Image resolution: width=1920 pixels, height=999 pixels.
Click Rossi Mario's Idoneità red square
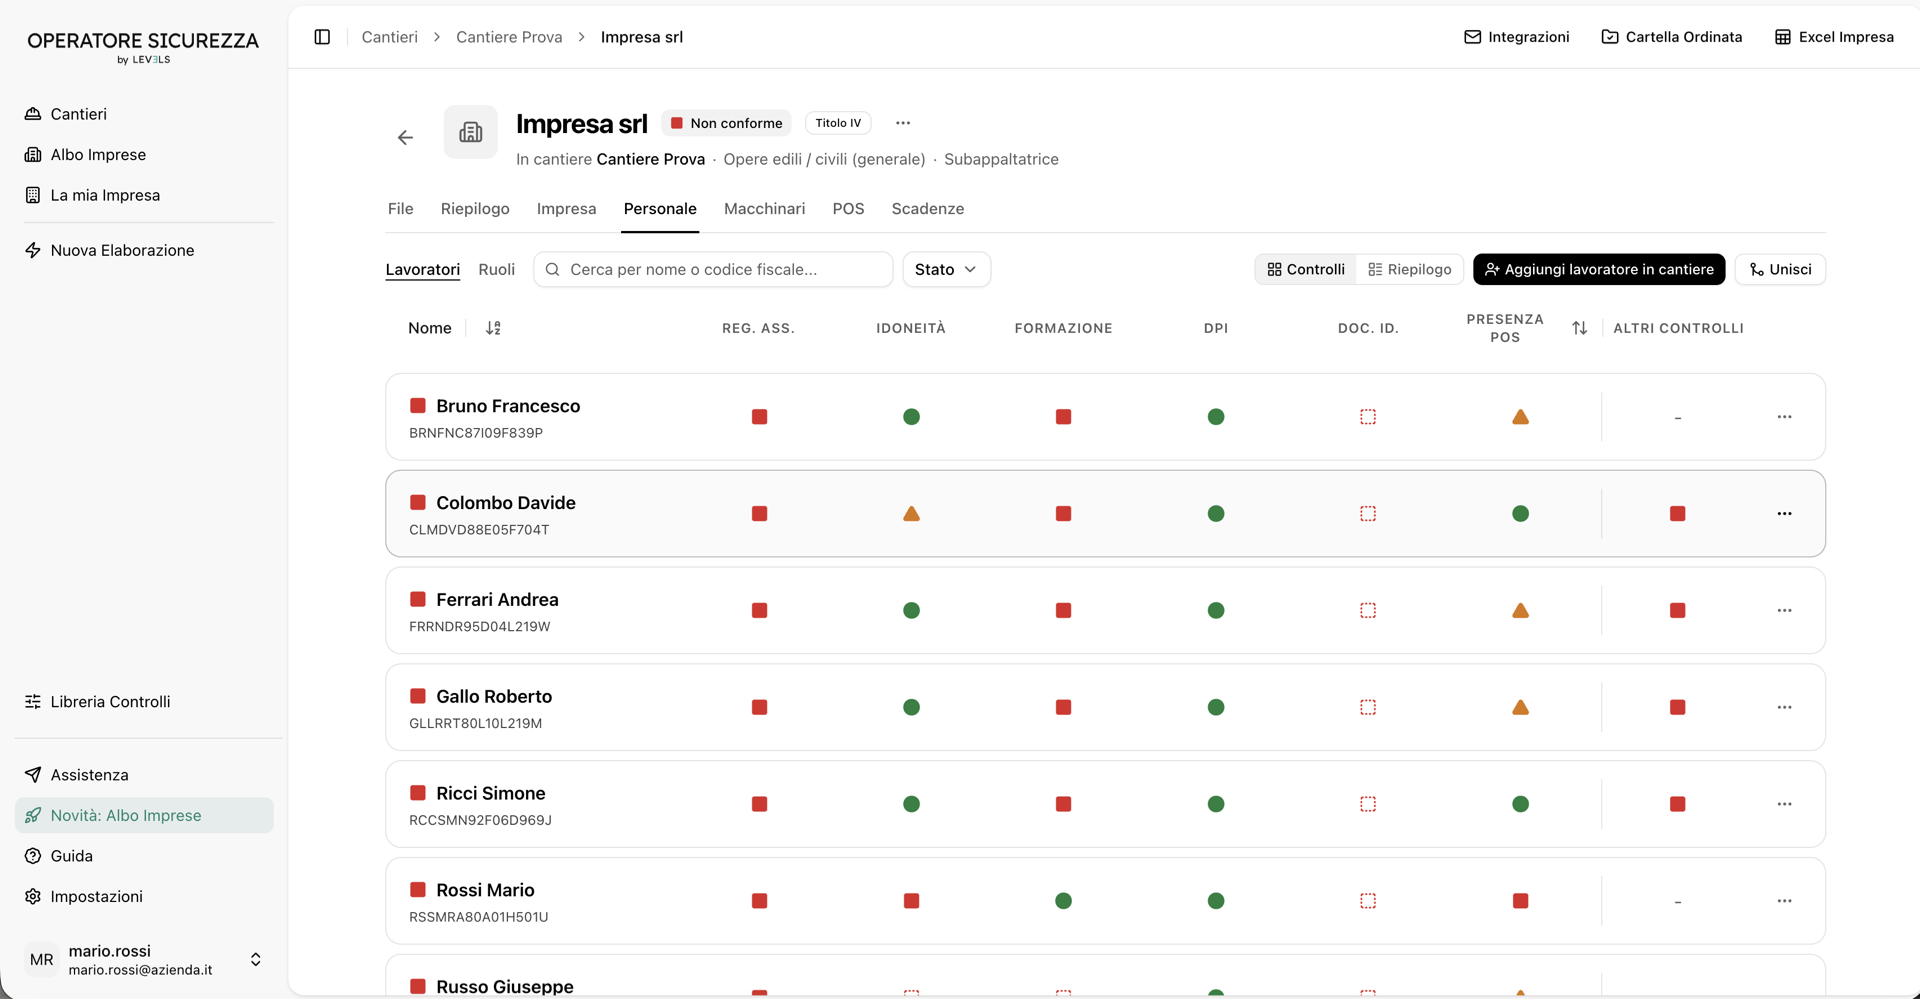pyautogui.click(x=911, y=901)
